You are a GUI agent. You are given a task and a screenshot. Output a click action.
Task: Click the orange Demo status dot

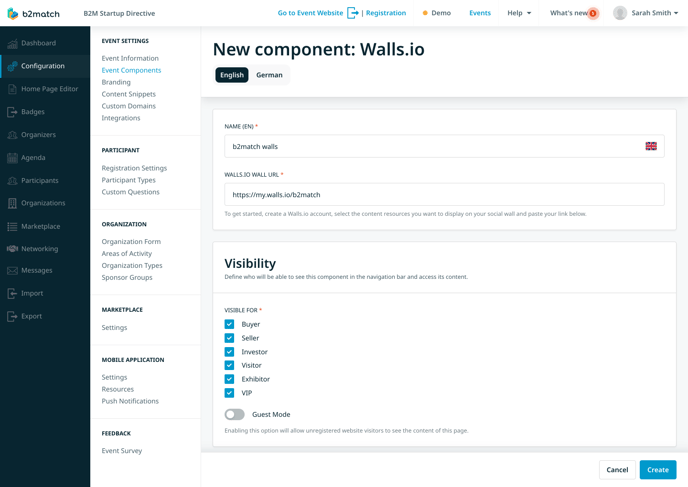[425, 13]
